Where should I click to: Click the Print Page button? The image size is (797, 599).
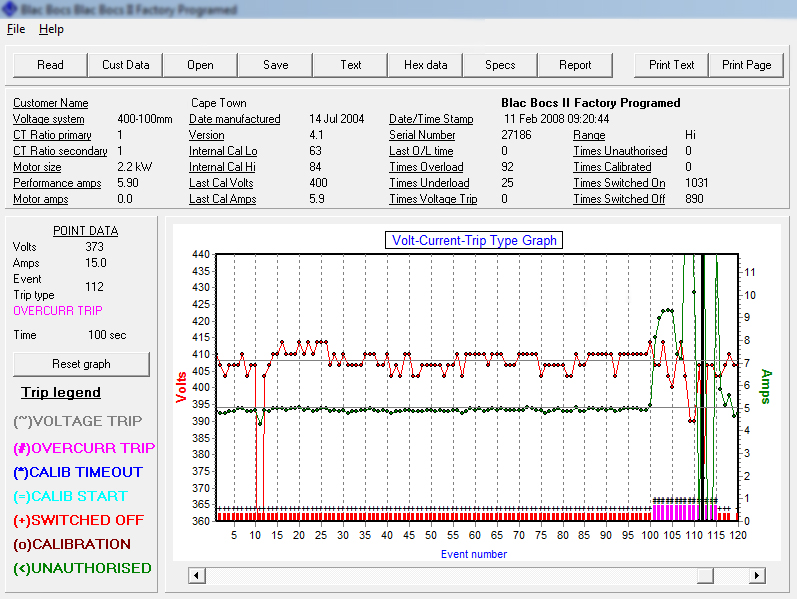point(747,65)
